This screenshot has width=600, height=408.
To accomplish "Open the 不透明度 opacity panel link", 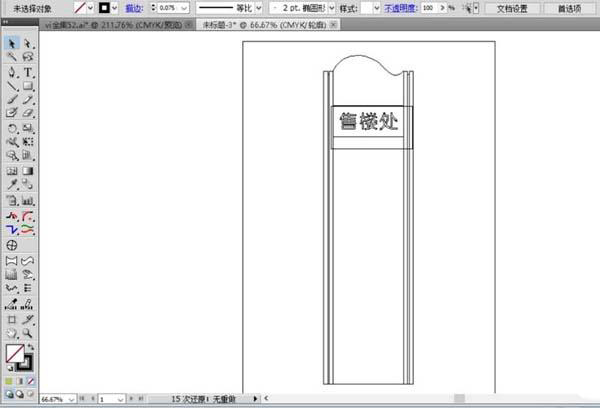I will [400, 8].
